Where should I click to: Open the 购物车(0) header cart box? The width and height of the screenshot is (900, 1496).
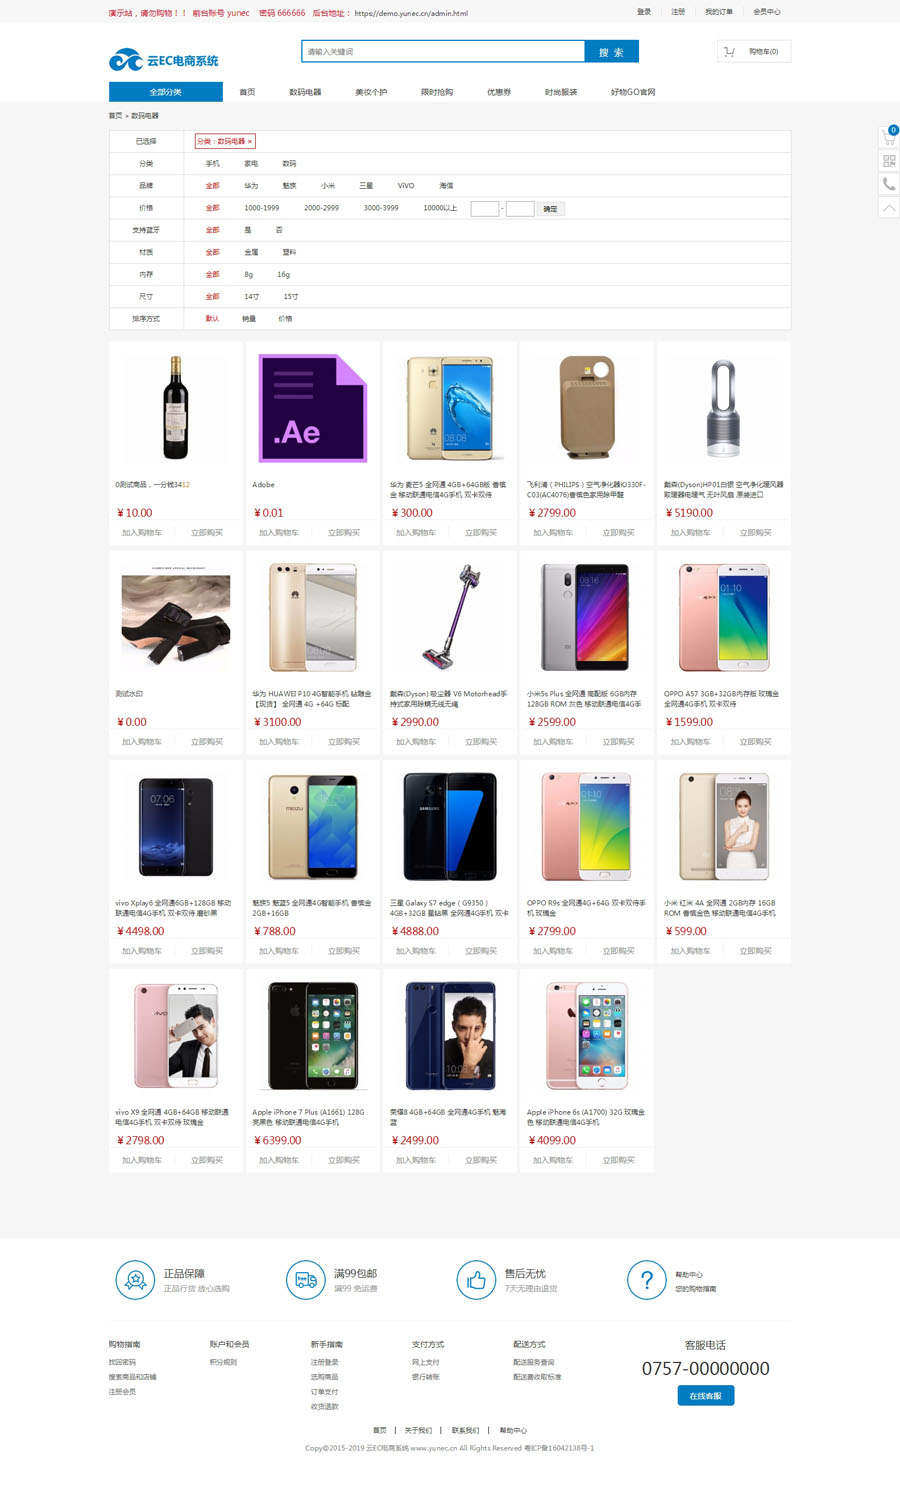tap(754, 51)
